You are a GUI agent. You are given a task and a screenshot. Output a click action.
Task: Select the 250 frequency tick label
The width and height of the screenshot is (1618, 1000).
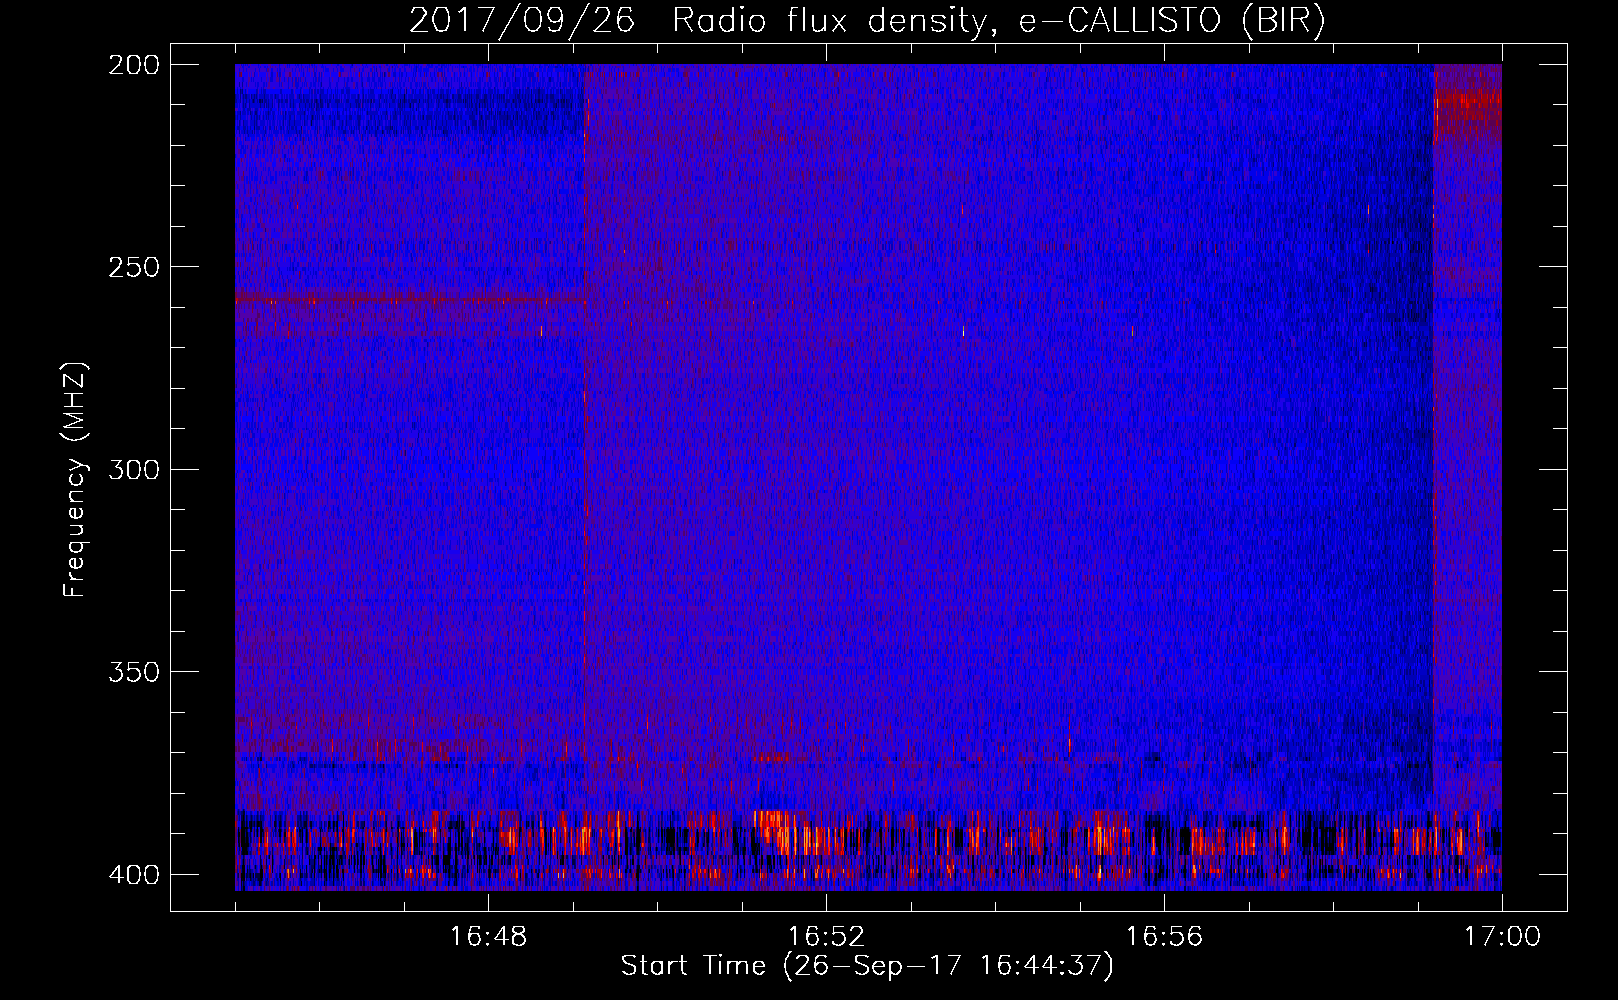(x=133, y=267)
